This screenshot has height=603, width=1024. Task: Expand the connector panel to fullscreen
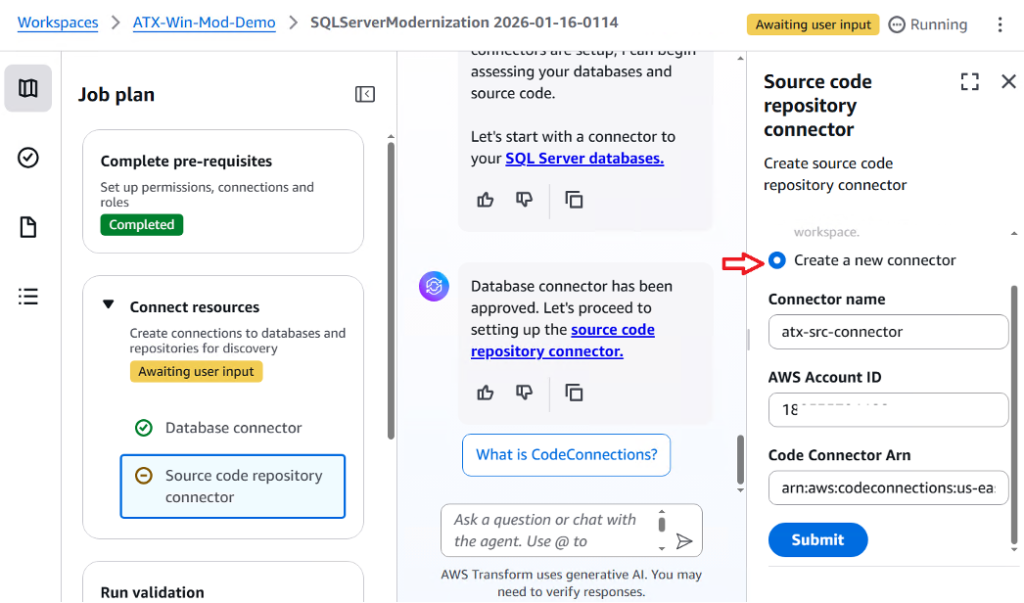coord(969,82)
